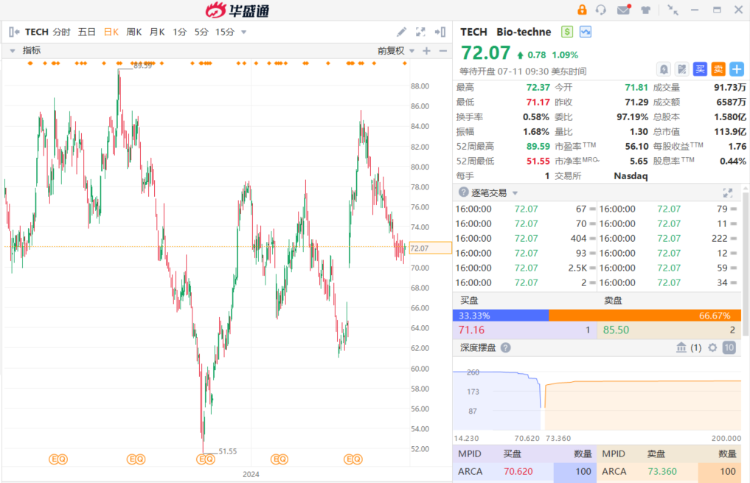Image resolution: width=750 pixels, height=483 pixels.
Task: Click ask price 85.50
Action: [x=616, y=330]
